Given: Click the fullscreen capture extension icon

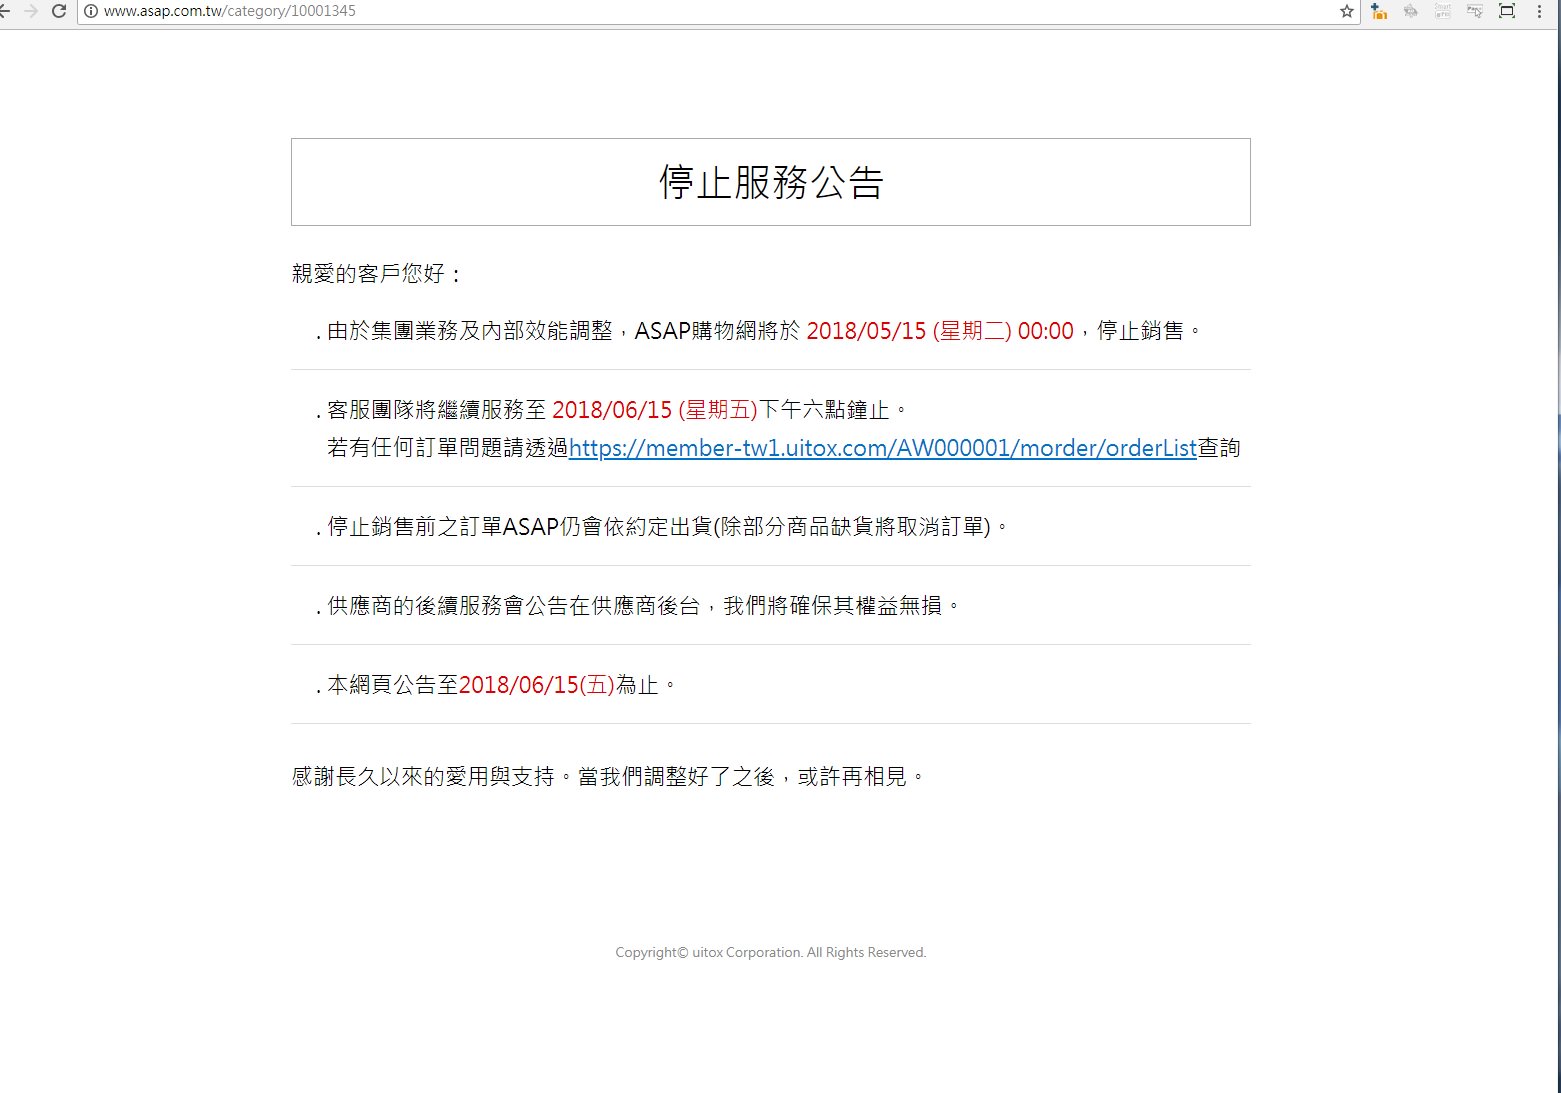Looking at the screenshot, I should 1507,11.
